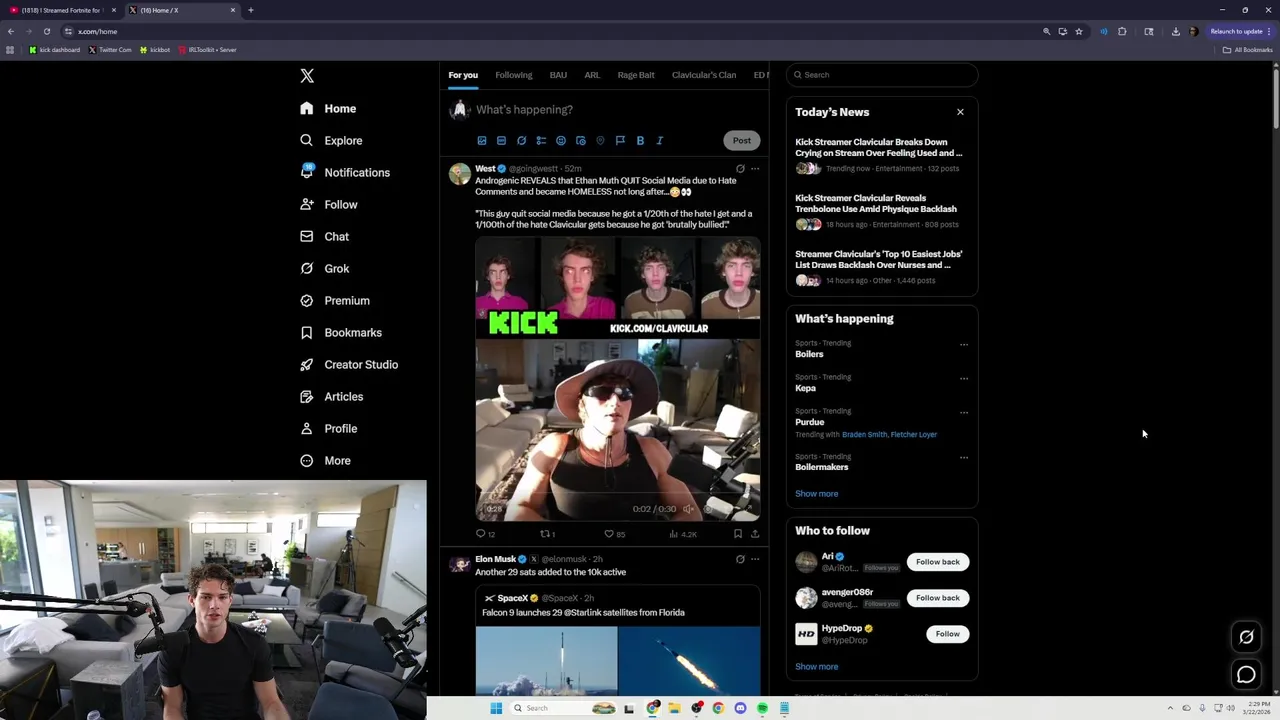Open Spotify from the taskbar

762,708
